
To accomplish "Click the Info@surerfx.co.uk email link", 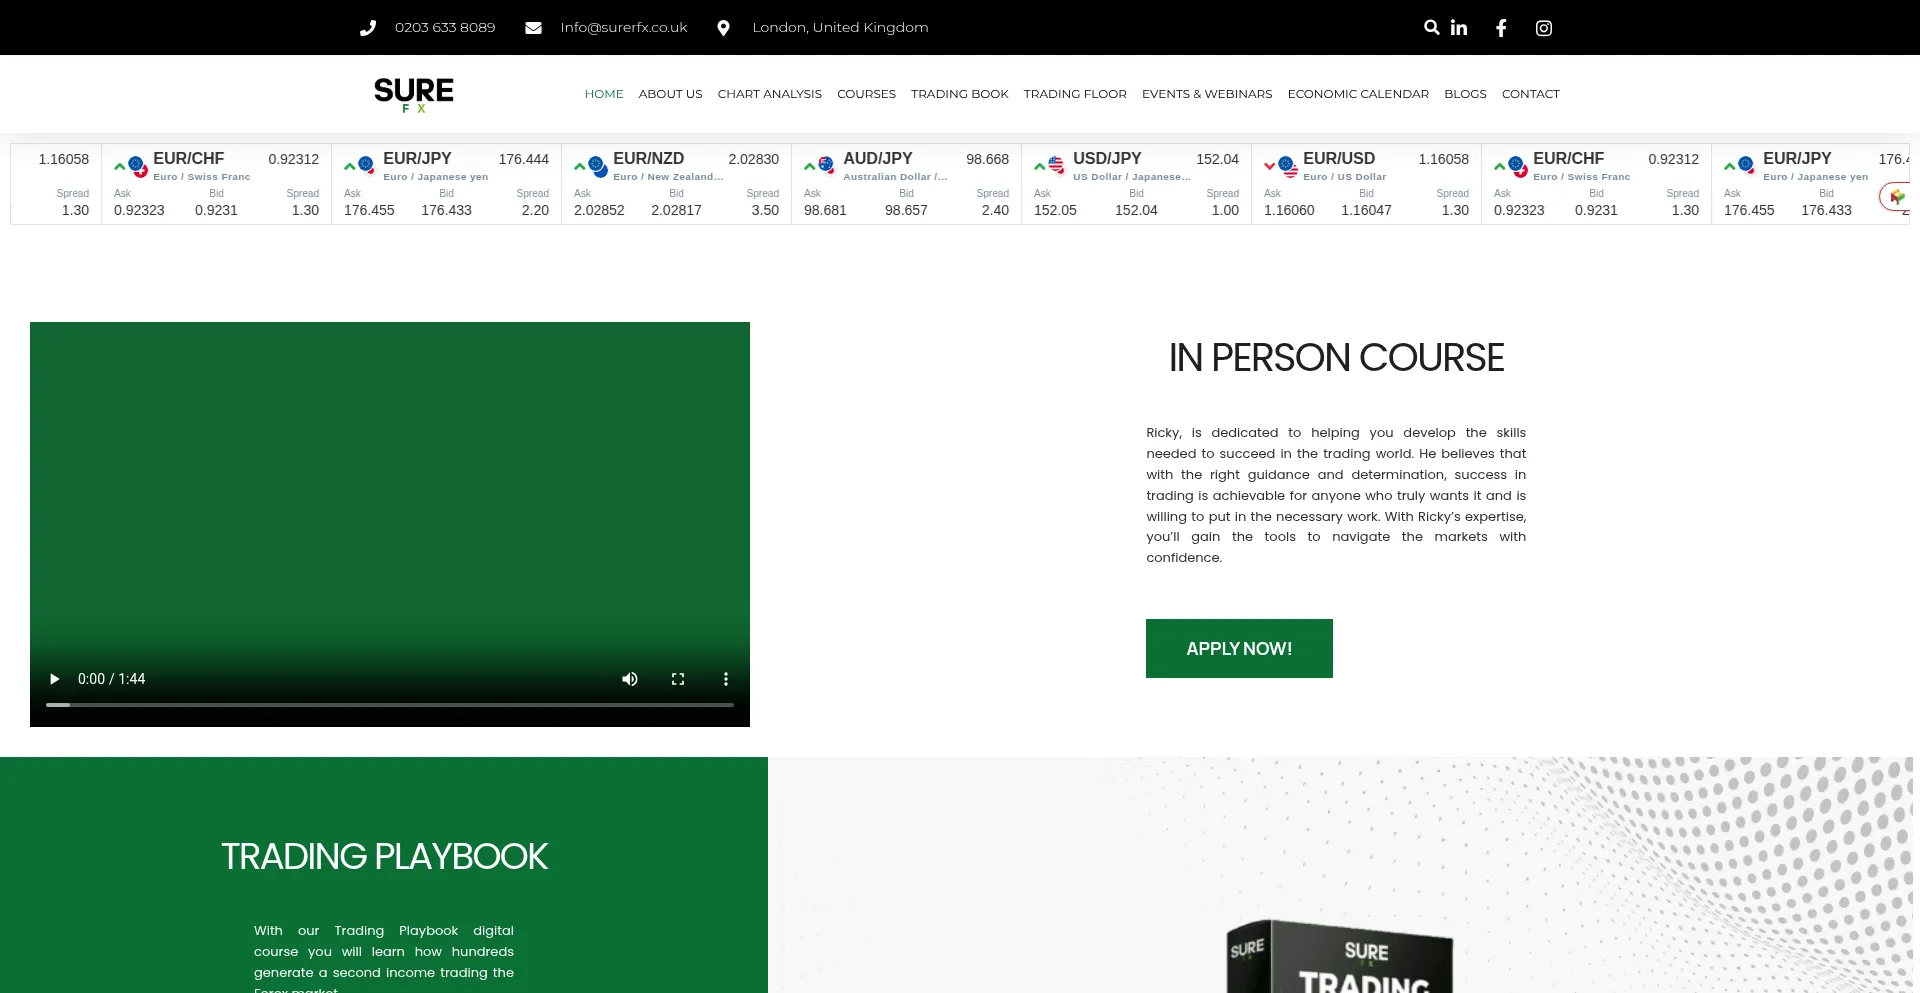I will tap(624, 28).
